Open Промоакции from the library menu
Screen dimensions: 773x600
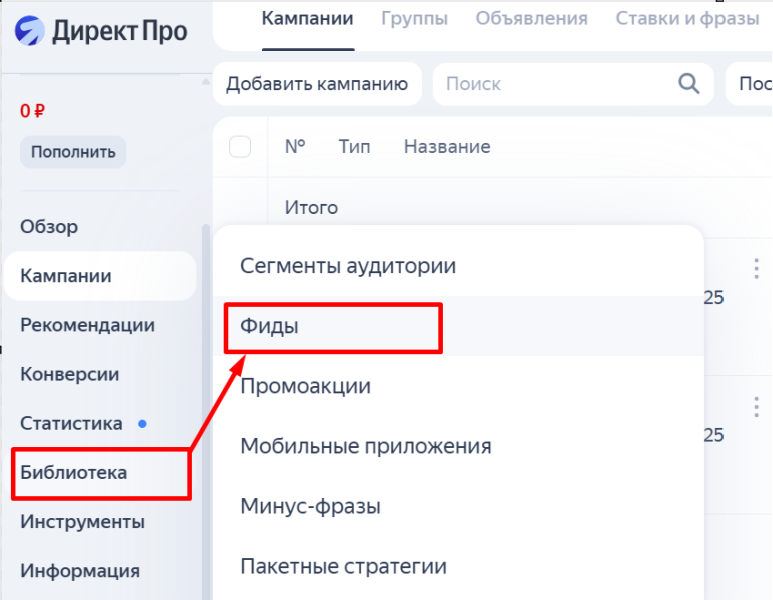click(x=305, y=386)
